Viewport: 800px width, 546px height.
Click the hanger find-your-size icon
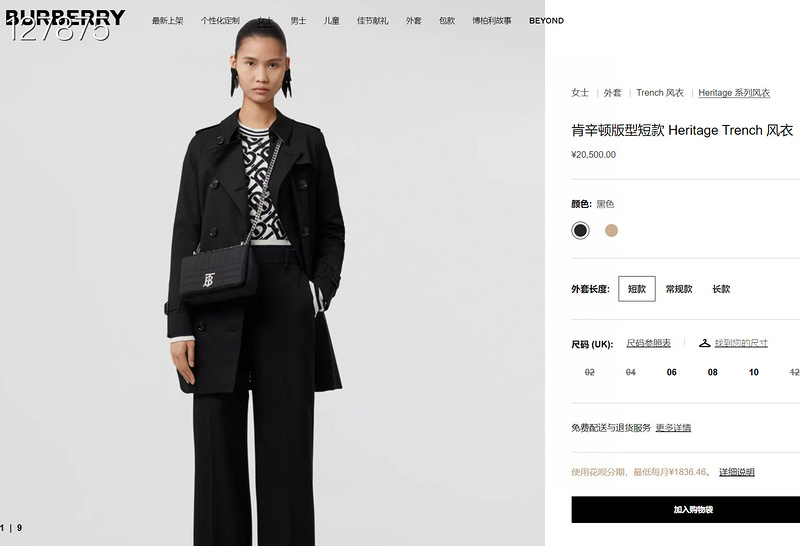tap(705, 343)
